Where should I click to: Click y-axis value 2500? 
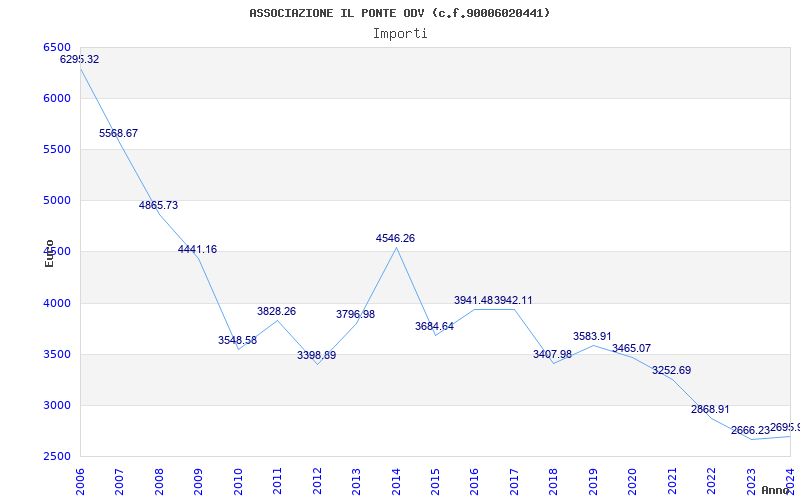tap(57, 456)
